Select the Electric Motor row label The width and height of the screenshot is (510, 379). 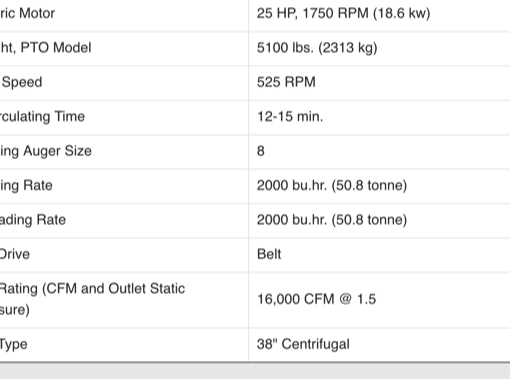click(x=27, y=14)
